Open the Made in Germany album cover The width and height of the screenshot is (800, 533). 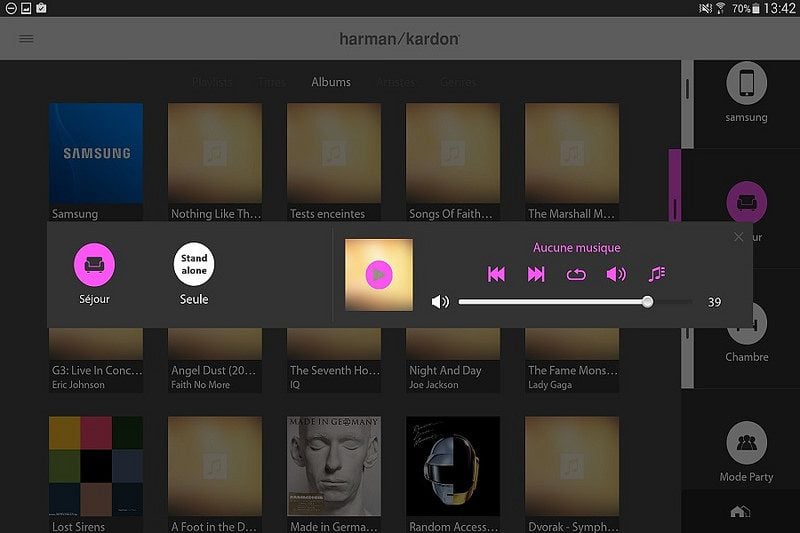pos(334,466)
